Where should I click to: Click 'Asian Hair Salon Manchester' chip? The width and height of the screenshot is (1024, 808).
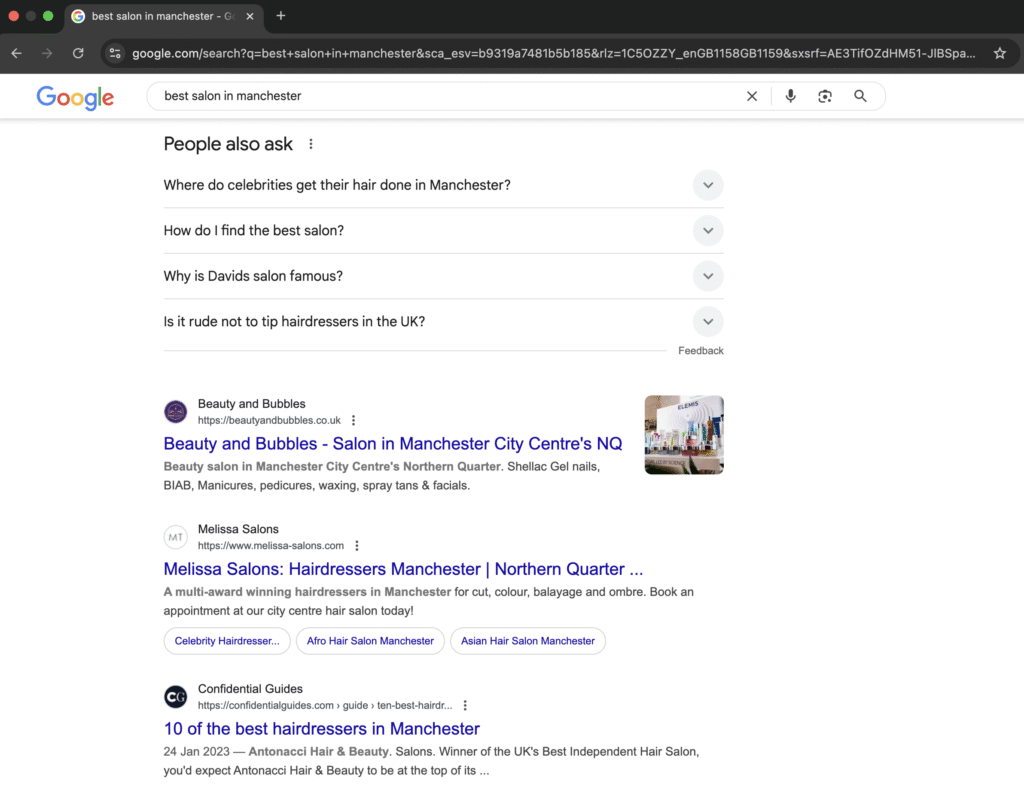[x=528, y=641]
